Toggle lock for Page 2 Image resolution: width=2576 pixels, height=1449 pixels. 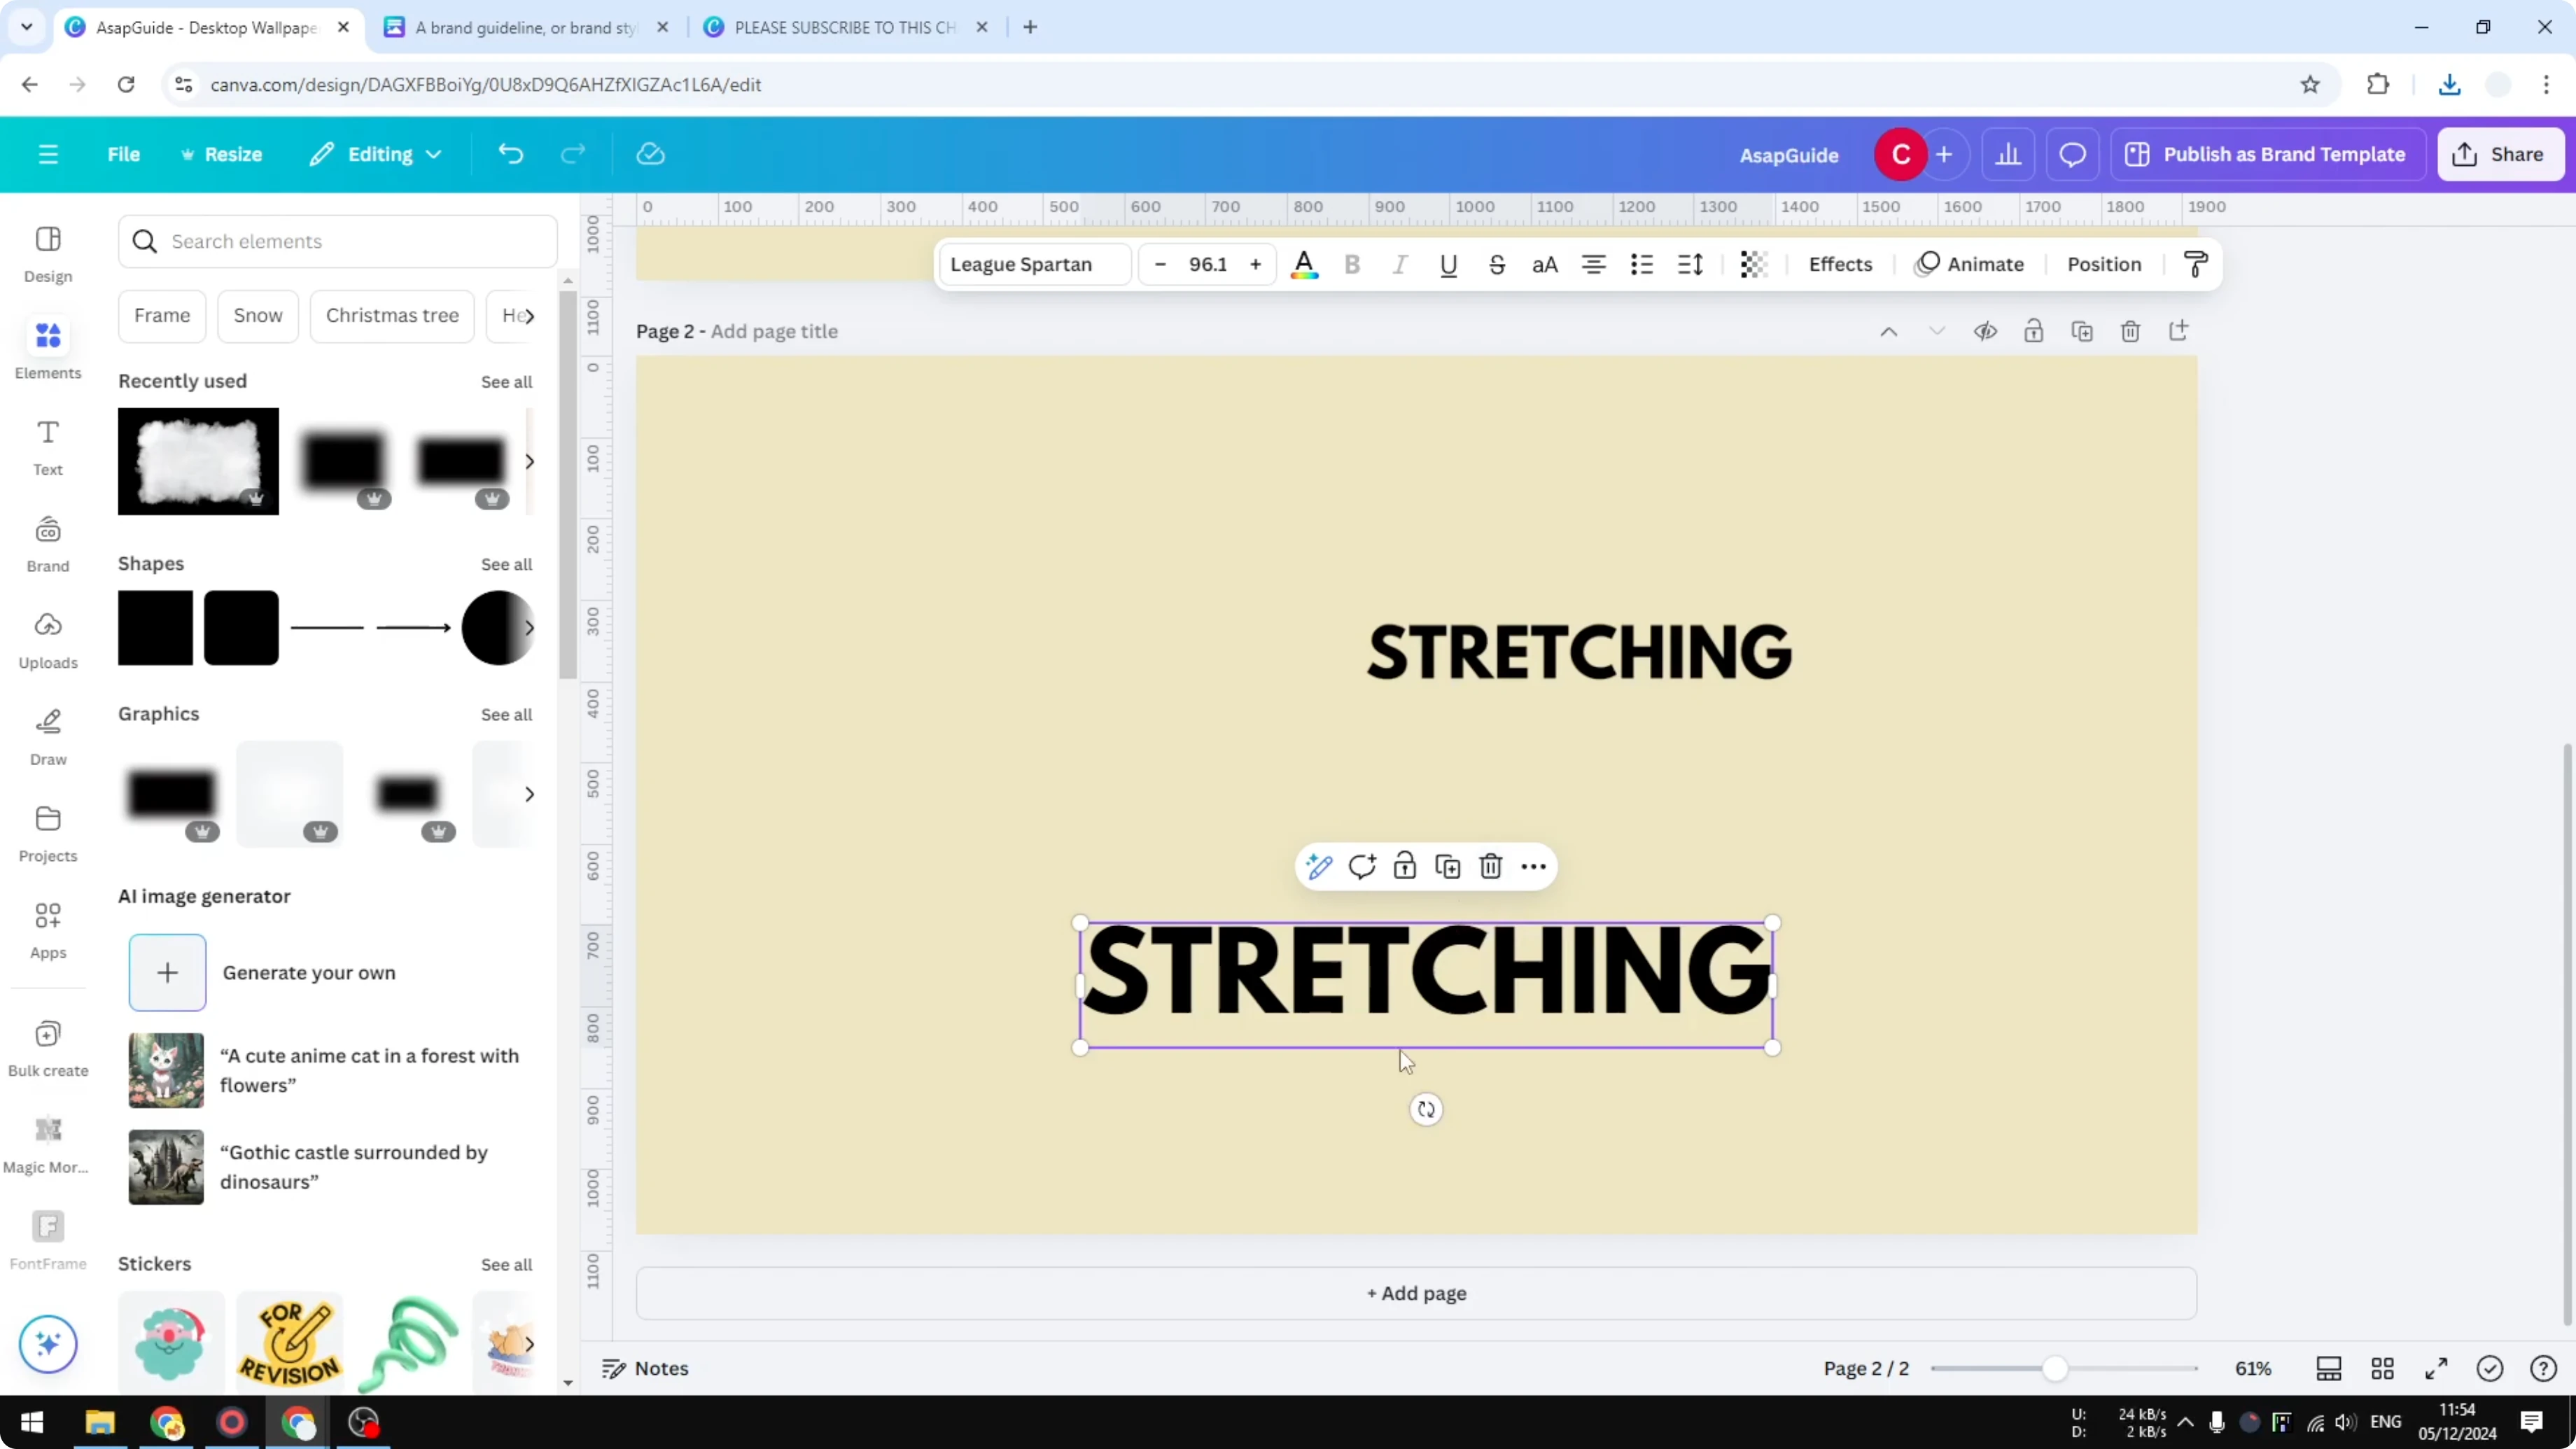pos(2034,331)
